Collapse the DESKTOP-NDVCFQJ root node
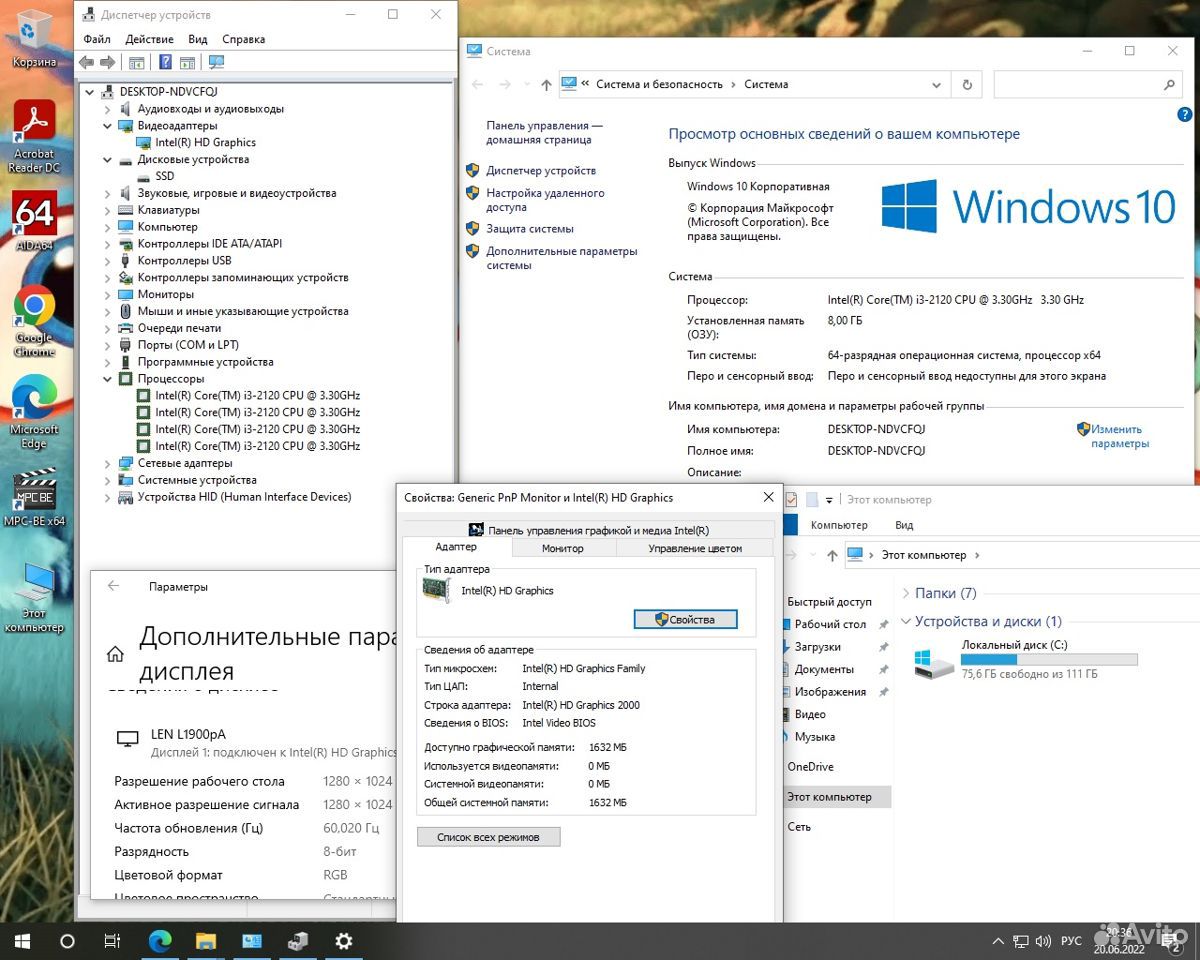Viewport: 1200px width, 960px height. tap(91, 92)
